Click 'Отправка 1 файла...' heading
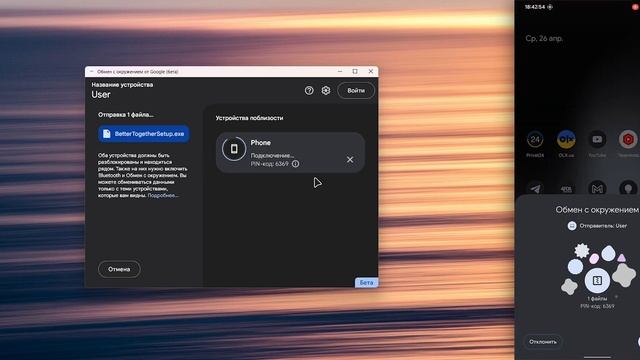Image resolution: width=640 pixels, height=360 pixels. click(x=126, y=115)
